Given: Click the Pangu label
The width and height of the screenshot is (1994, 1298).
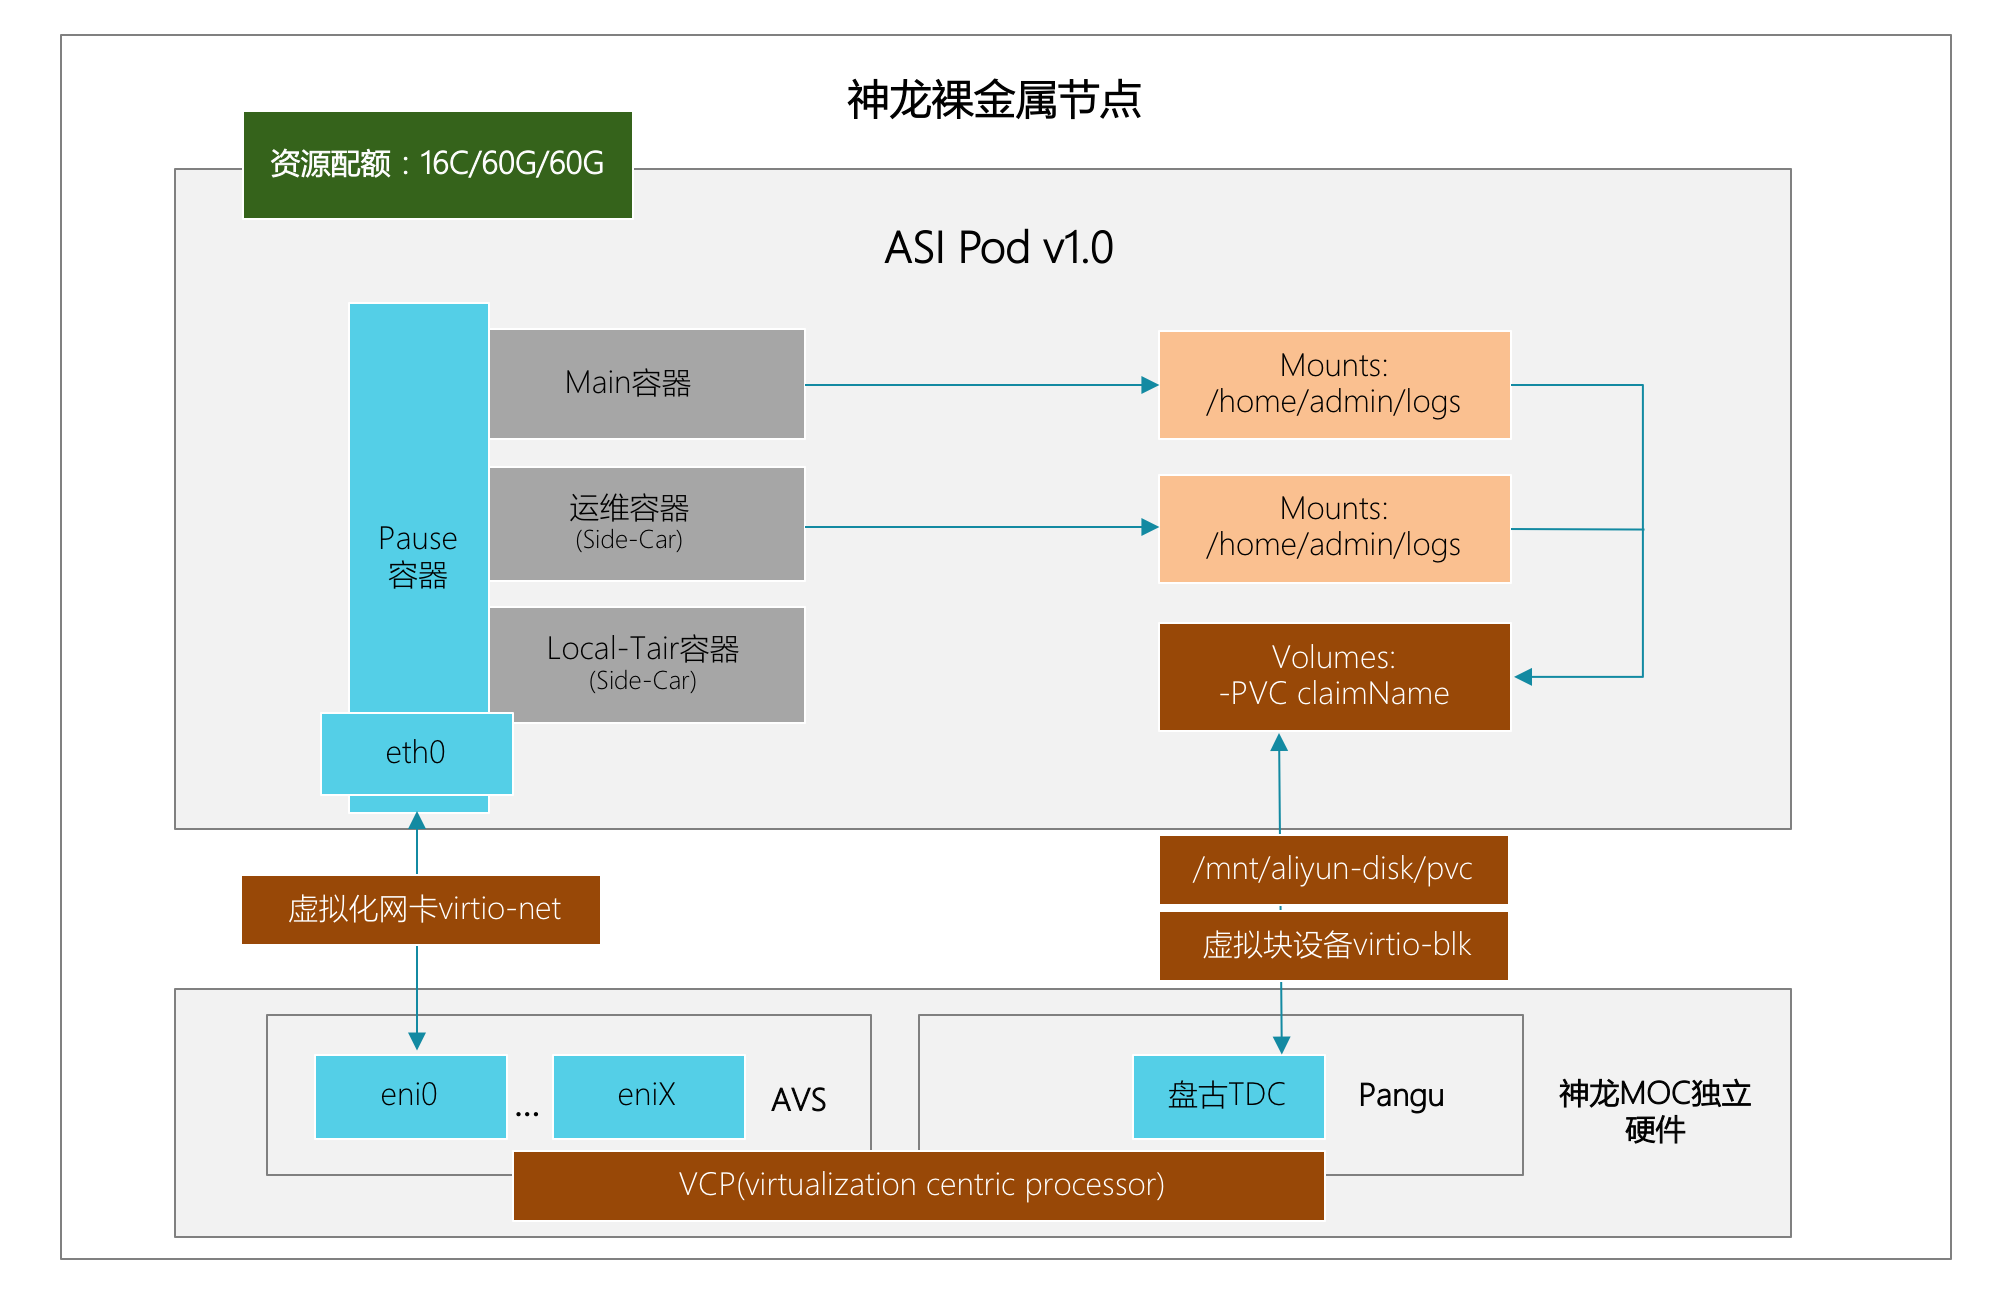Looking at the screenshot, I should click(1401, 1096).
